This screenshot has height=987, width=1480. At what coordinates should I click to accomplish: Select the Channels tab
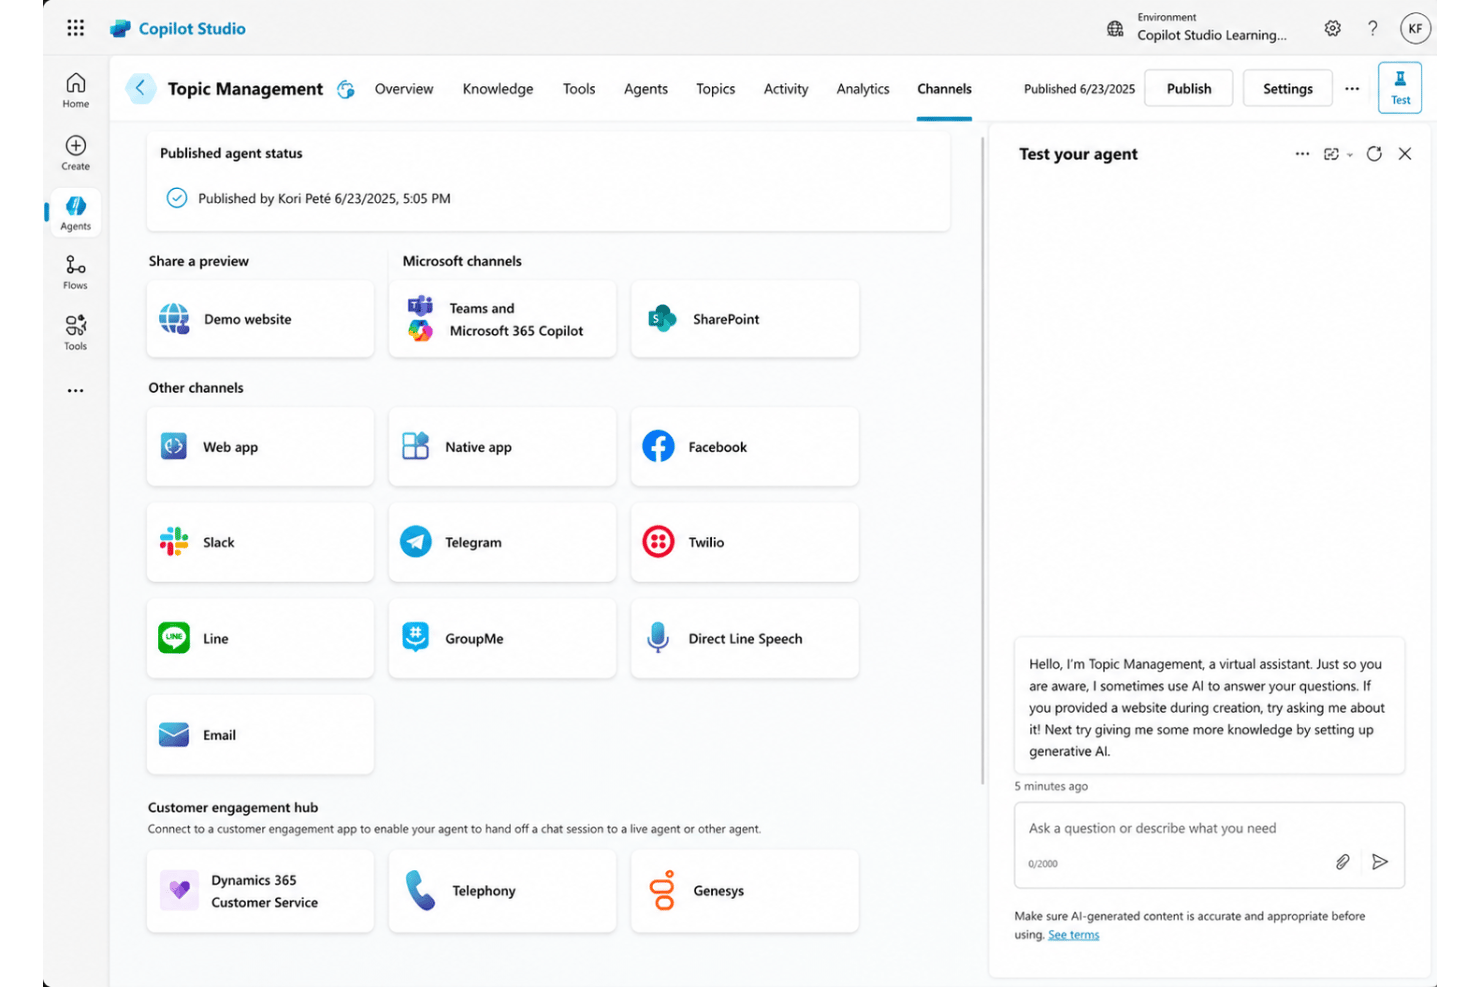[x=944, y=89]
